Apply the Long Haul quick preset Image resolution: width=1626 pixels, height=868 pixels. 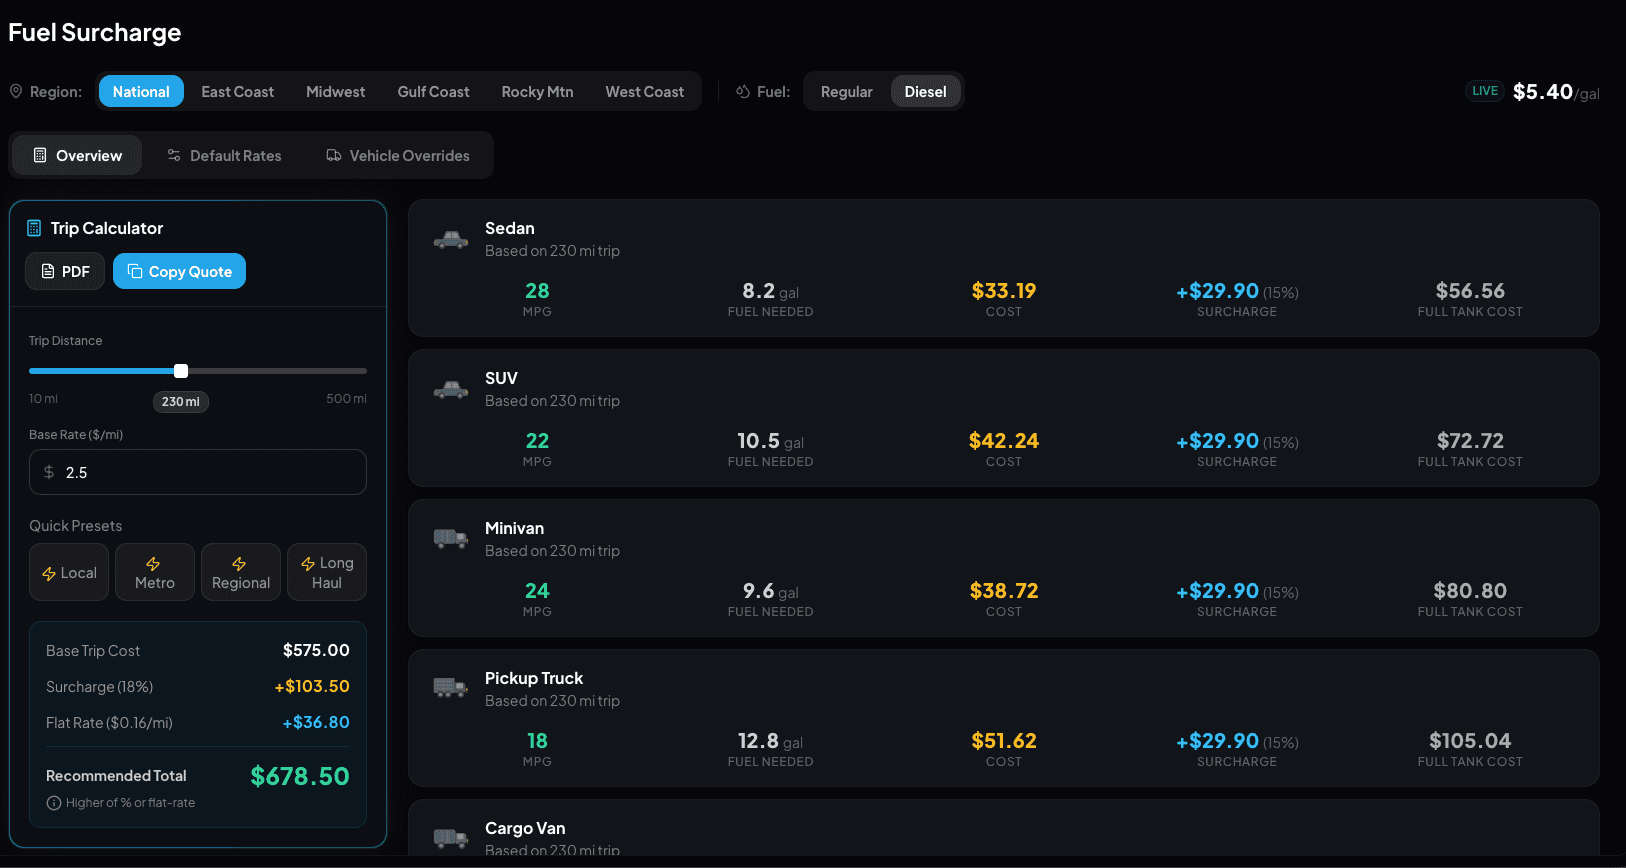point(327,572)
